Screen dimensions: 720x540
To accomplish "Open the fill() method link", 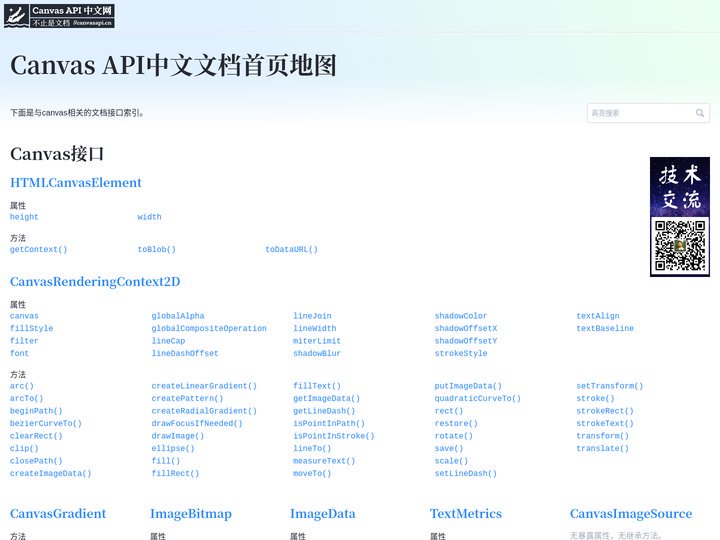I will (166, 461).
